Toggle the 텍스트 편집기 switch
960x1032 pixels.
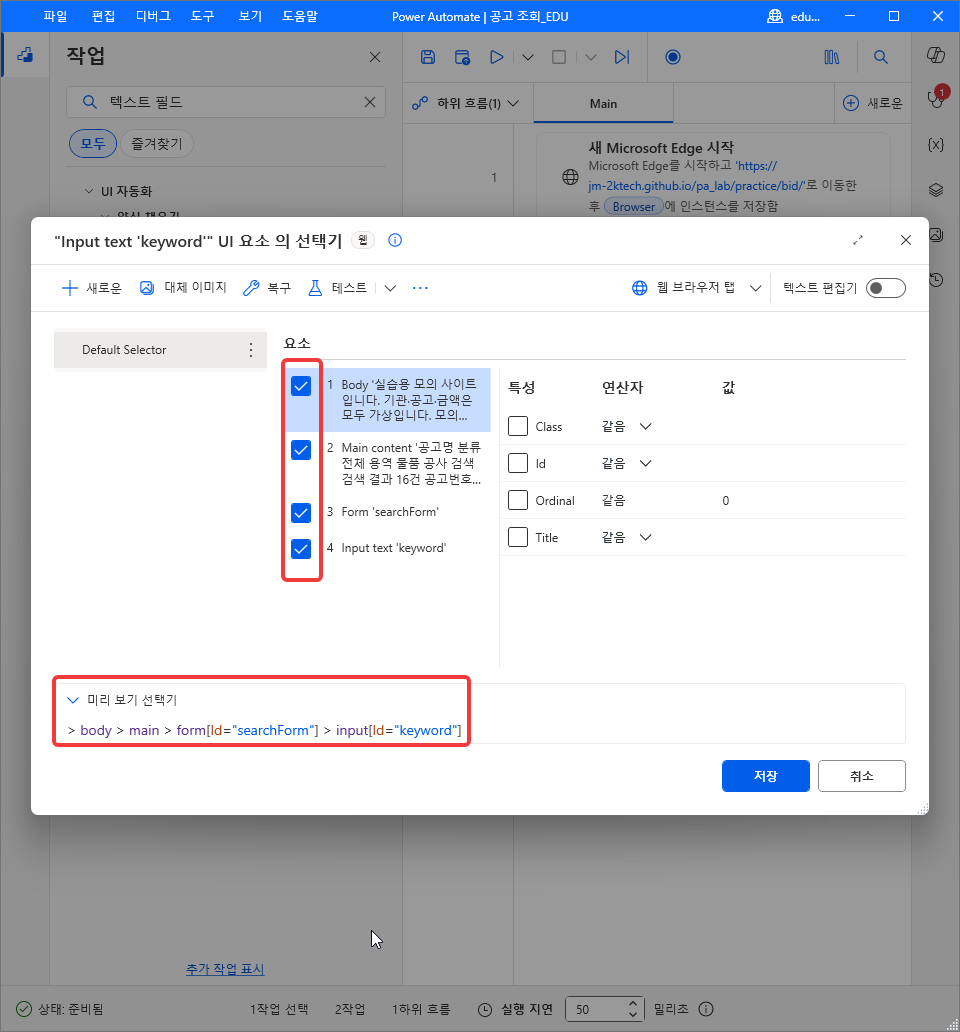(886, 288)
